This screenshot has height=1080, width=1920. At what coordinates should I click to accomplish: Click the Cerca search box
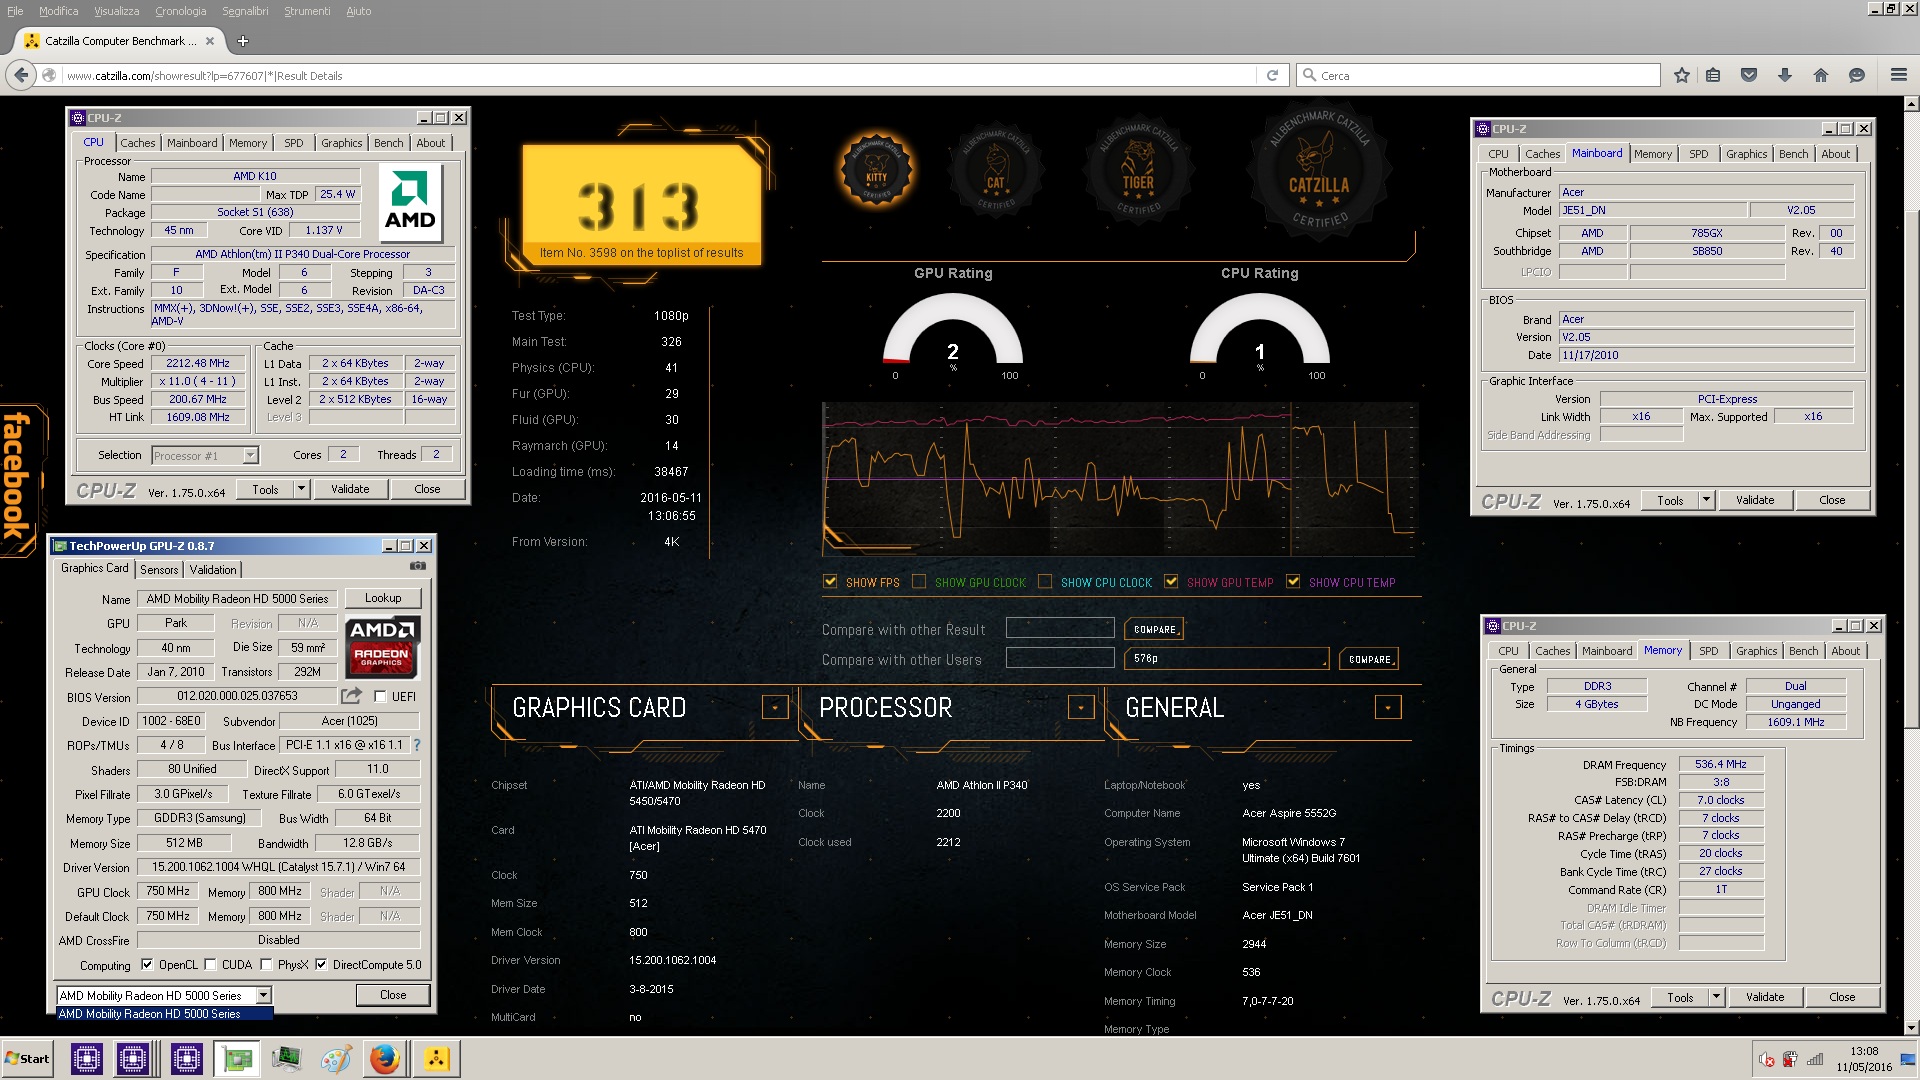(1478, 75)
